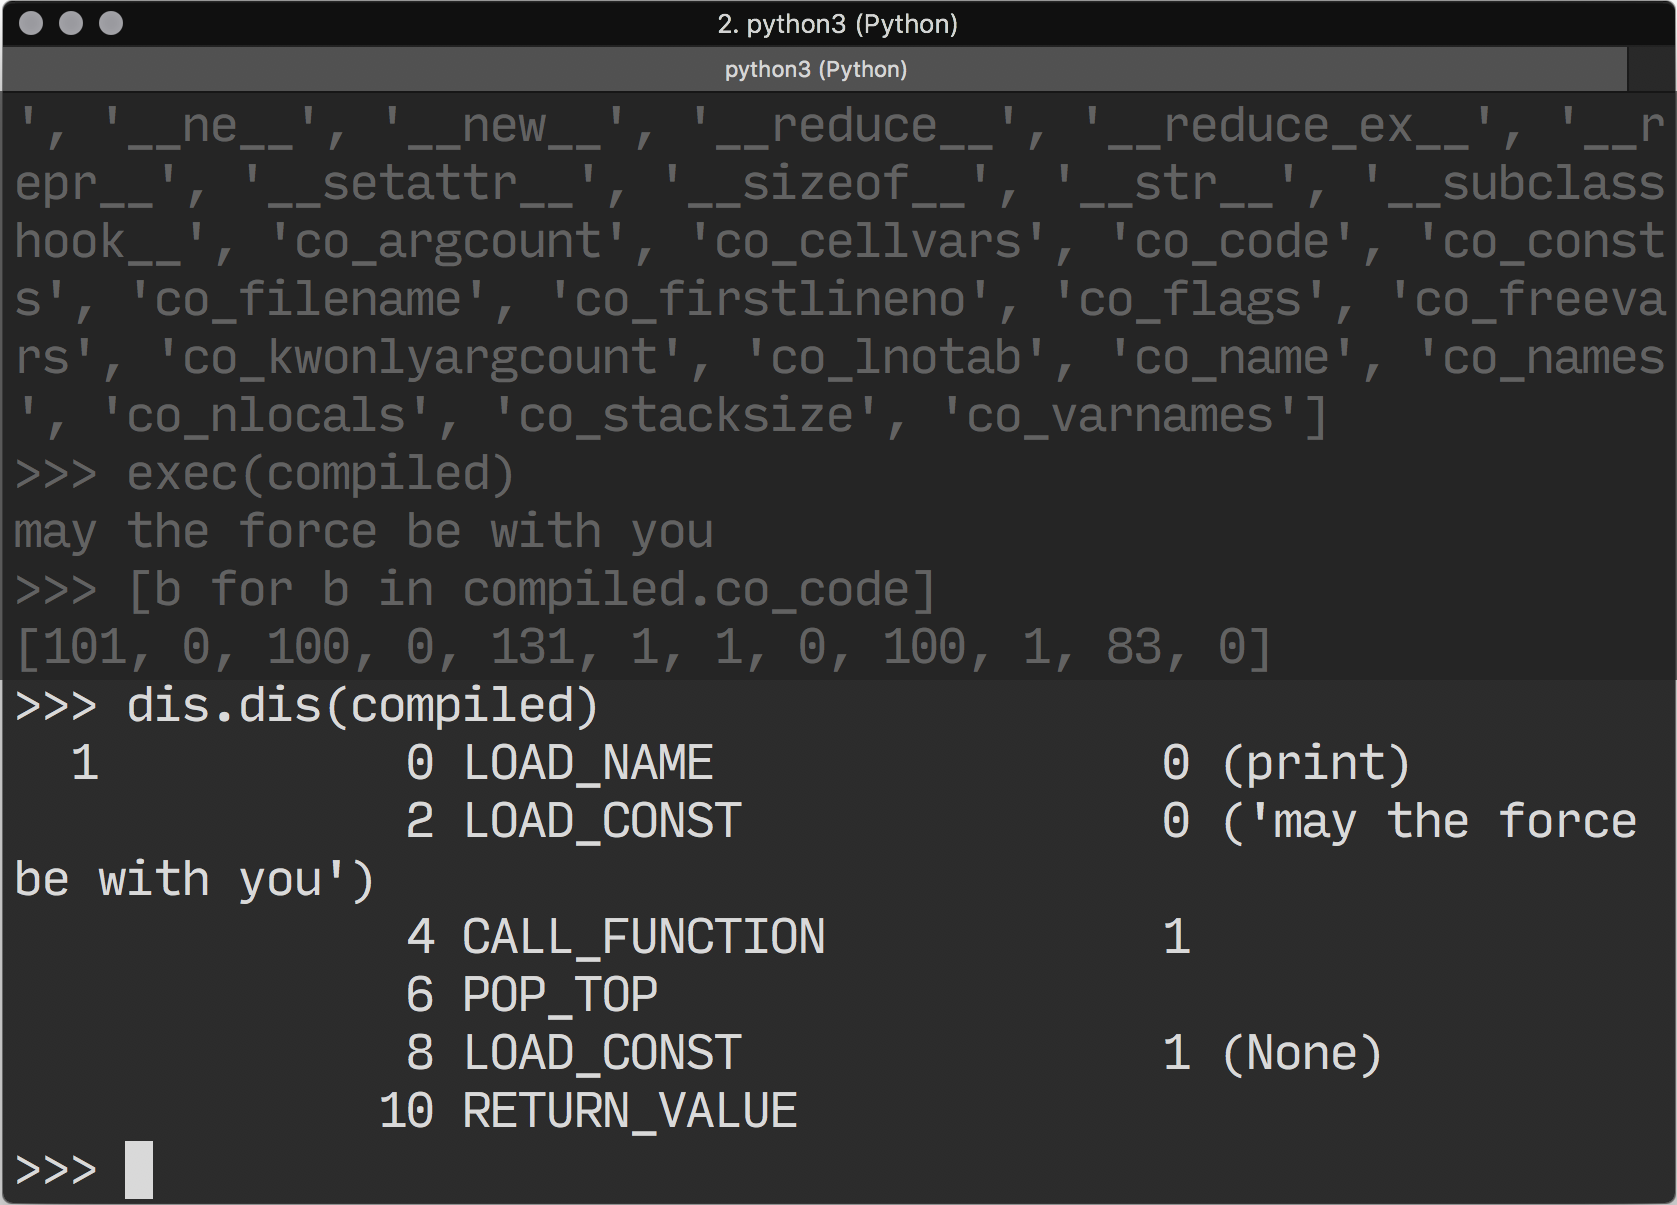Click the LOAD_NAME opcode in disassembly
Viewport: 1677px width, 1205px height.
[588, 763]
